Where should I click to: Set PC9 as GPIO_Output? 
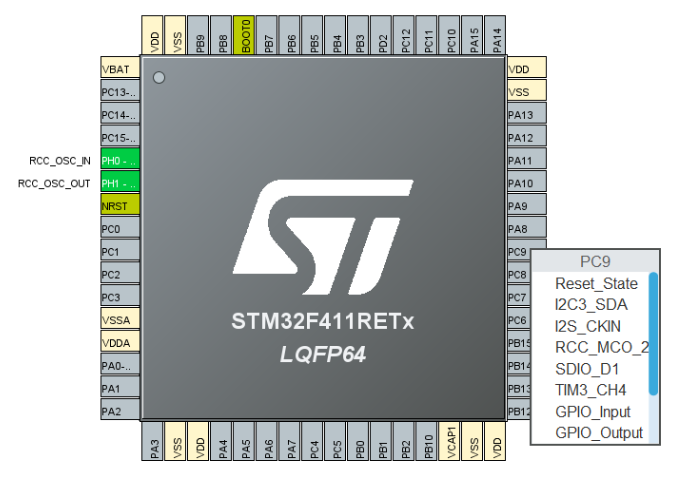(x=599, y=433)
